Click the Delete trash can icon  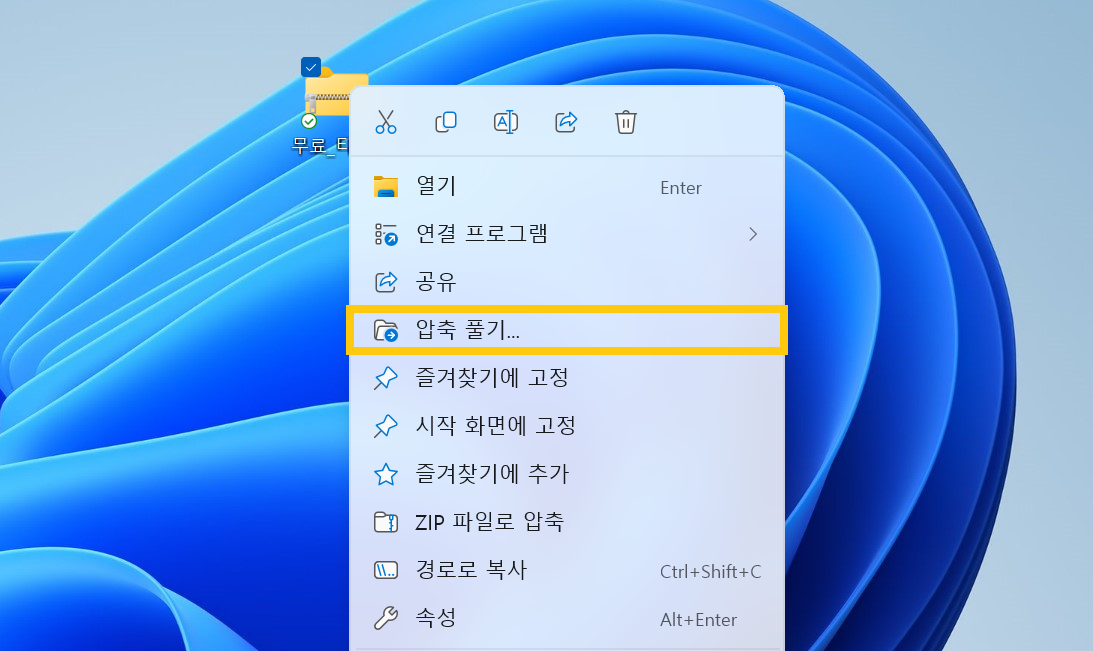tap(625, 122)
